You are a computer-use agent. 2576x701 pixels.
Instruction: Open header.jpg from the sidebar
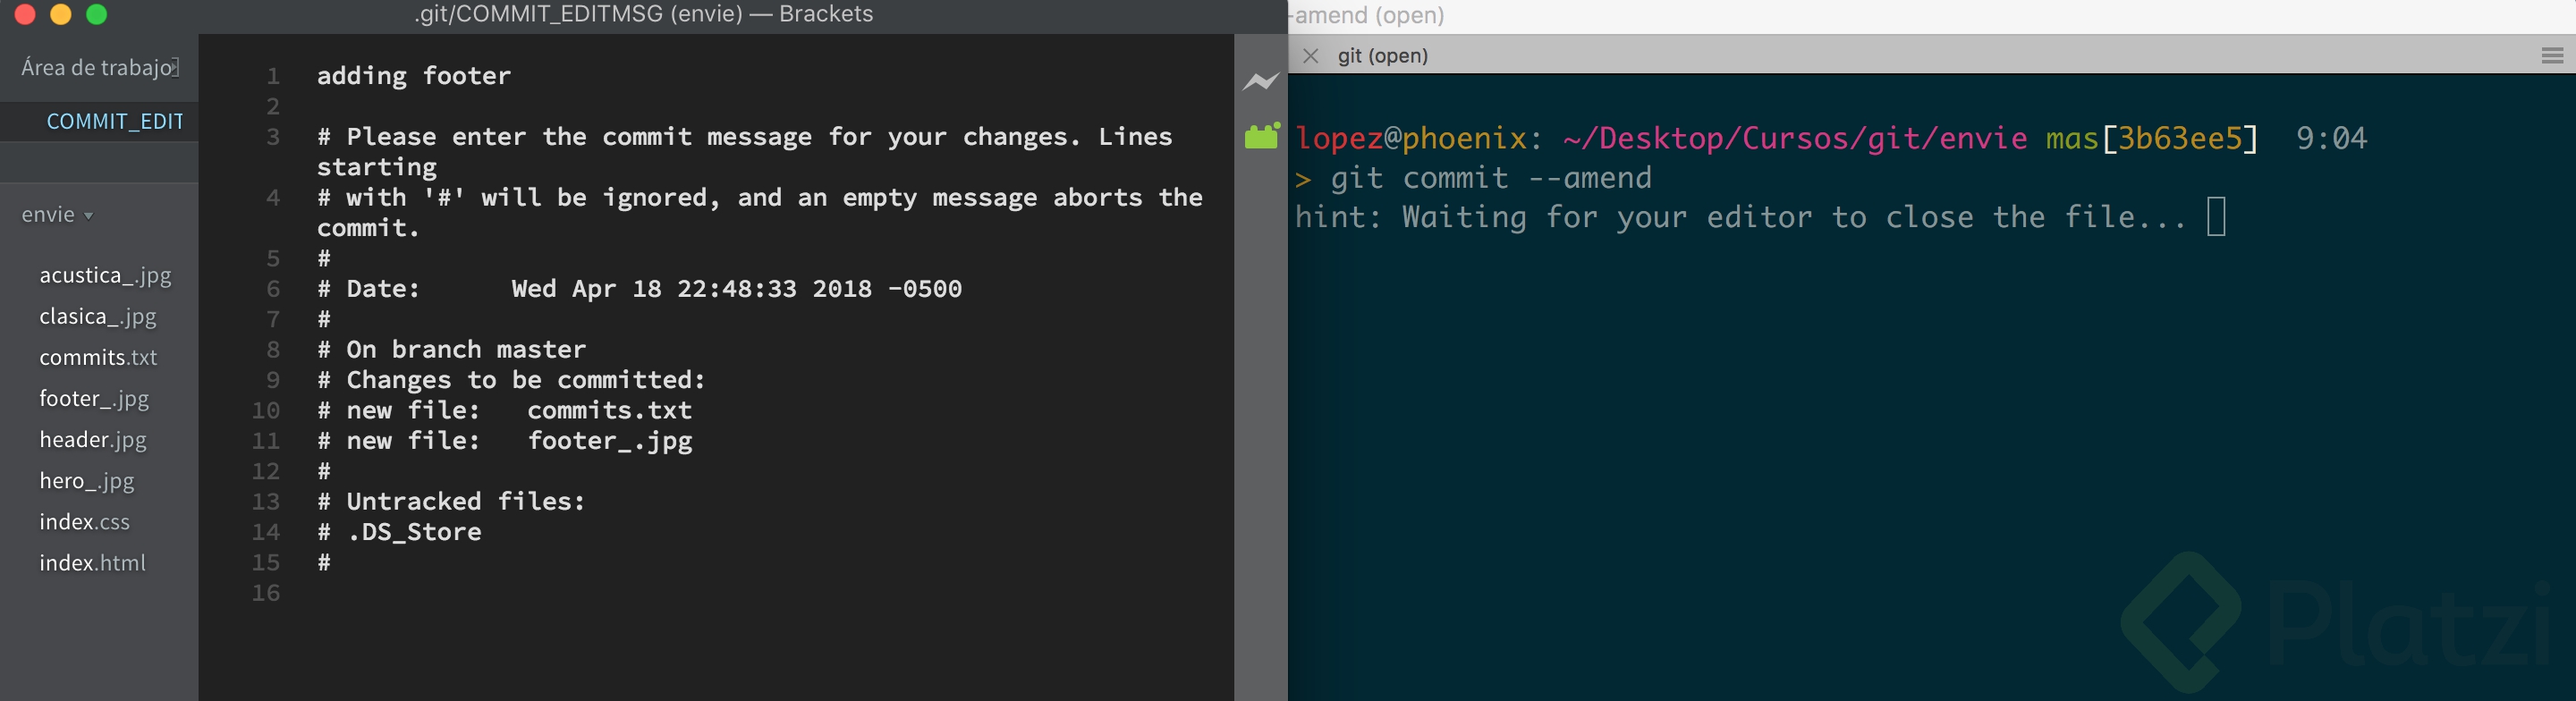point(93,440)
